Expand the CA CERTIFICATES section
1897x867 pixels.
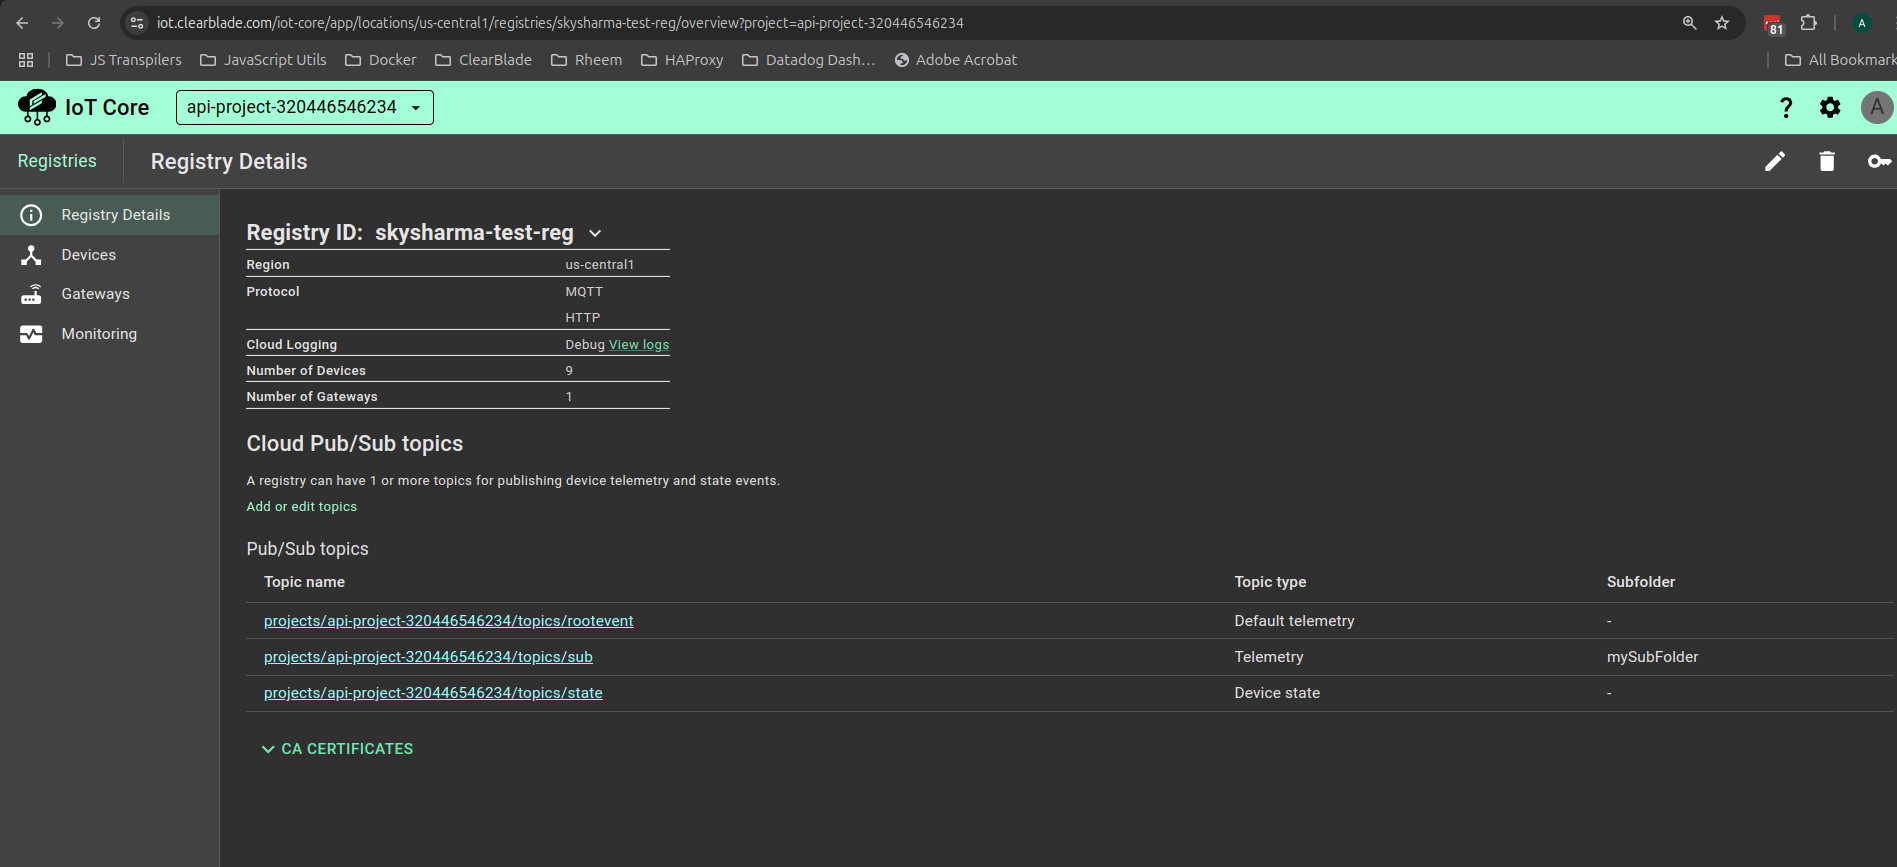pos(337,749)
